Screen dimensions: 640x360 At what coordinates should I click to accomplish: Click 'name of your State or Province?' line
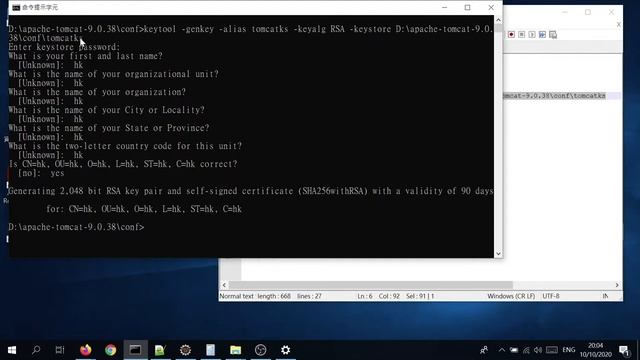109,128
